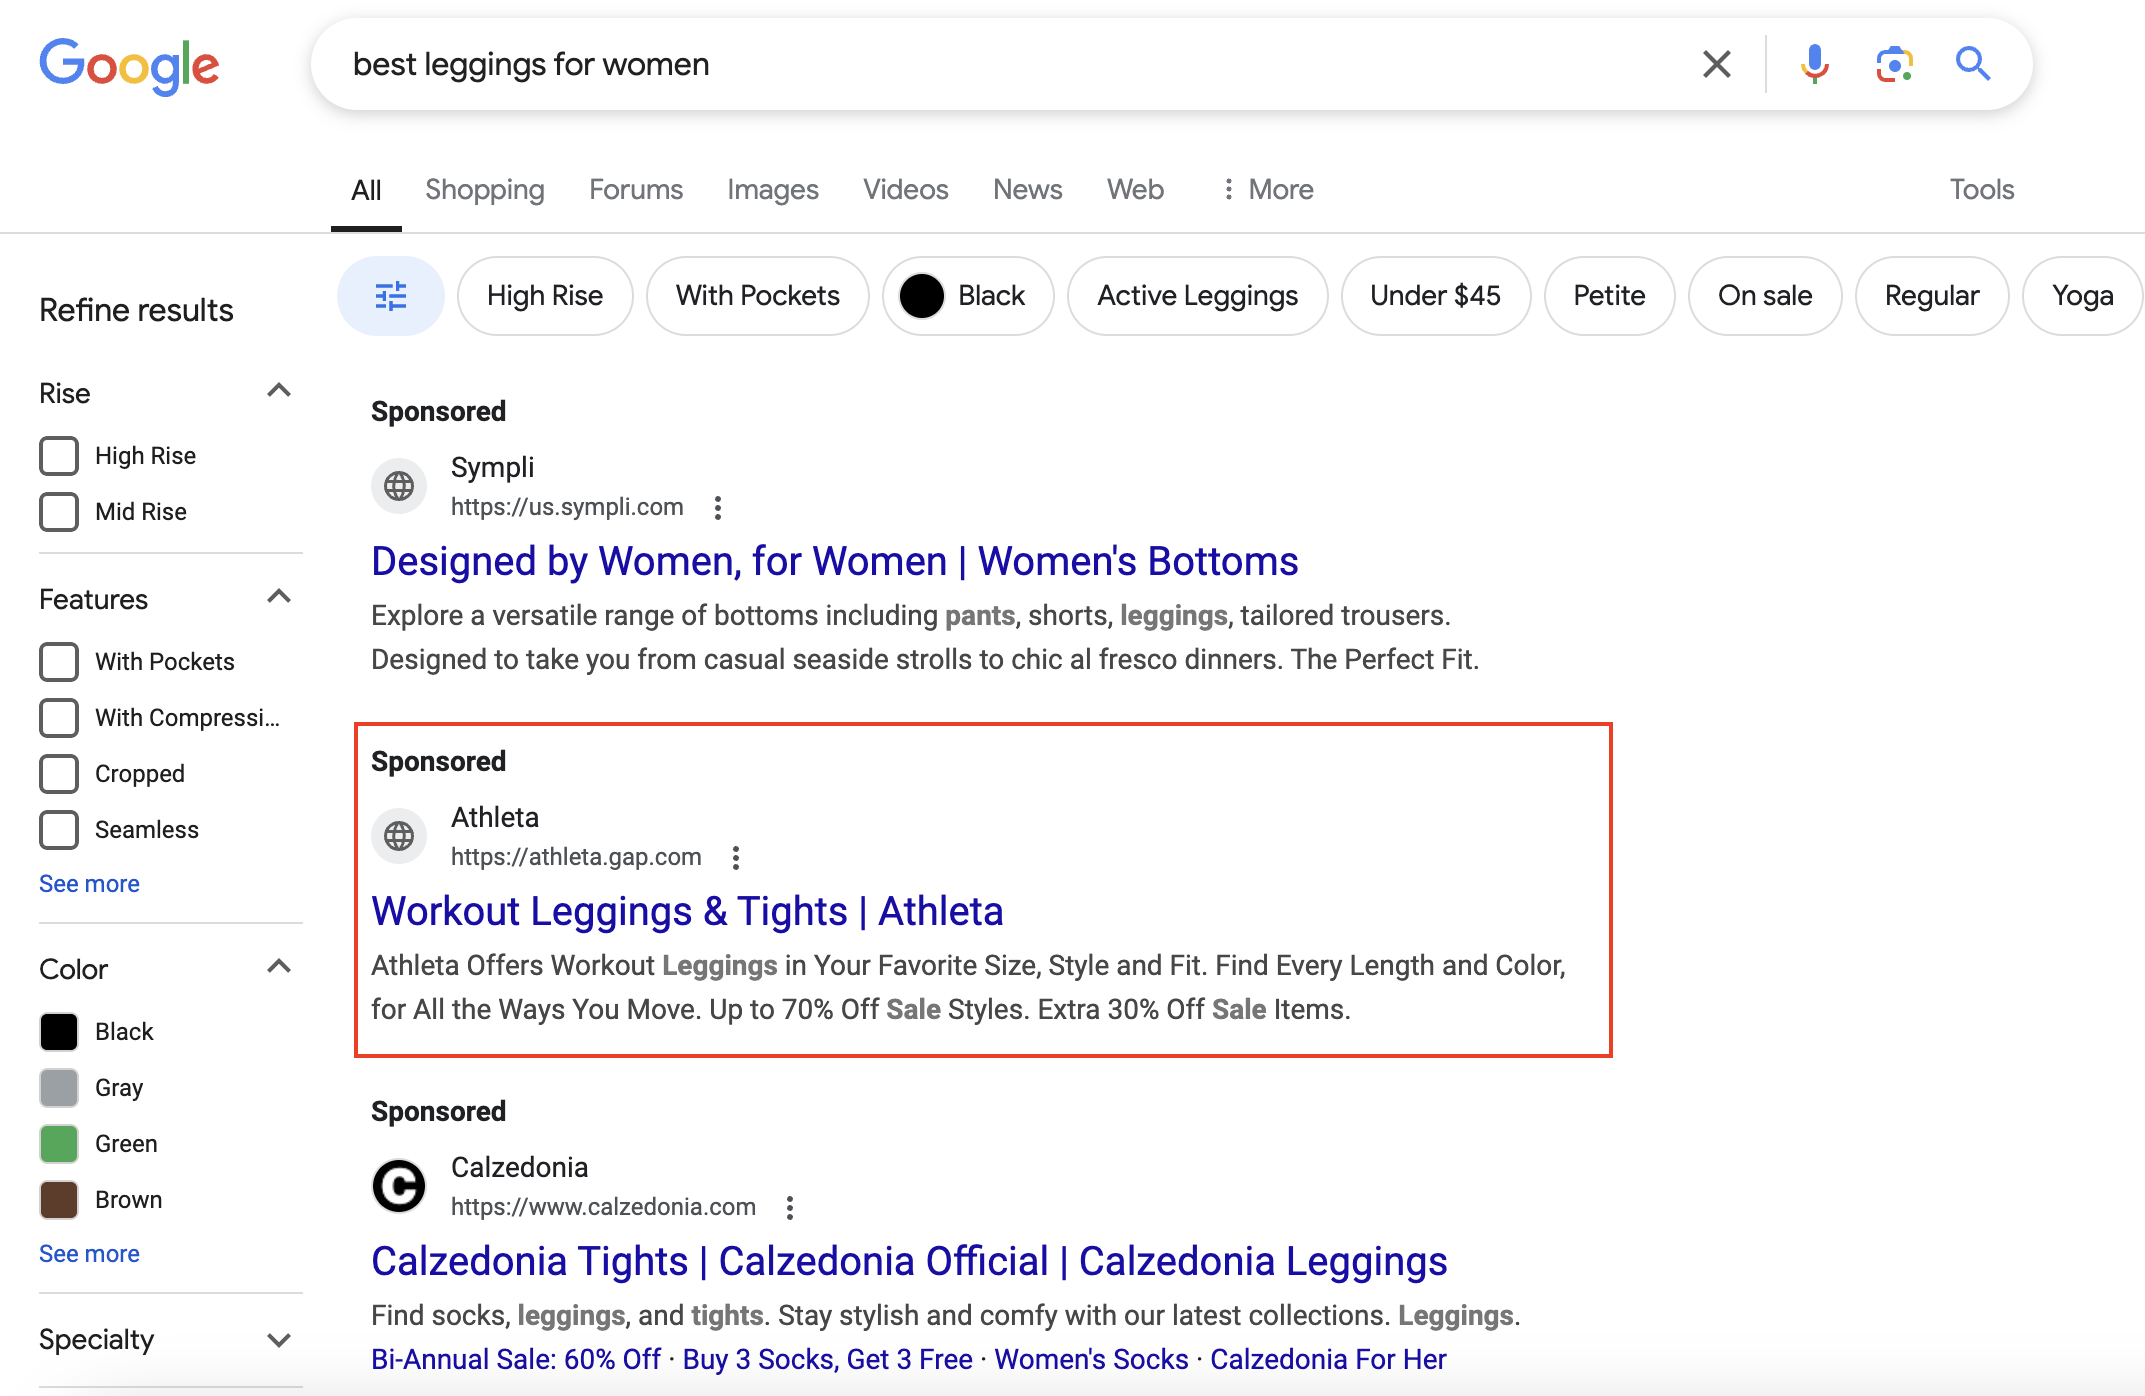Select the Black color swatch in sidebar

(x=59, y=1031)
